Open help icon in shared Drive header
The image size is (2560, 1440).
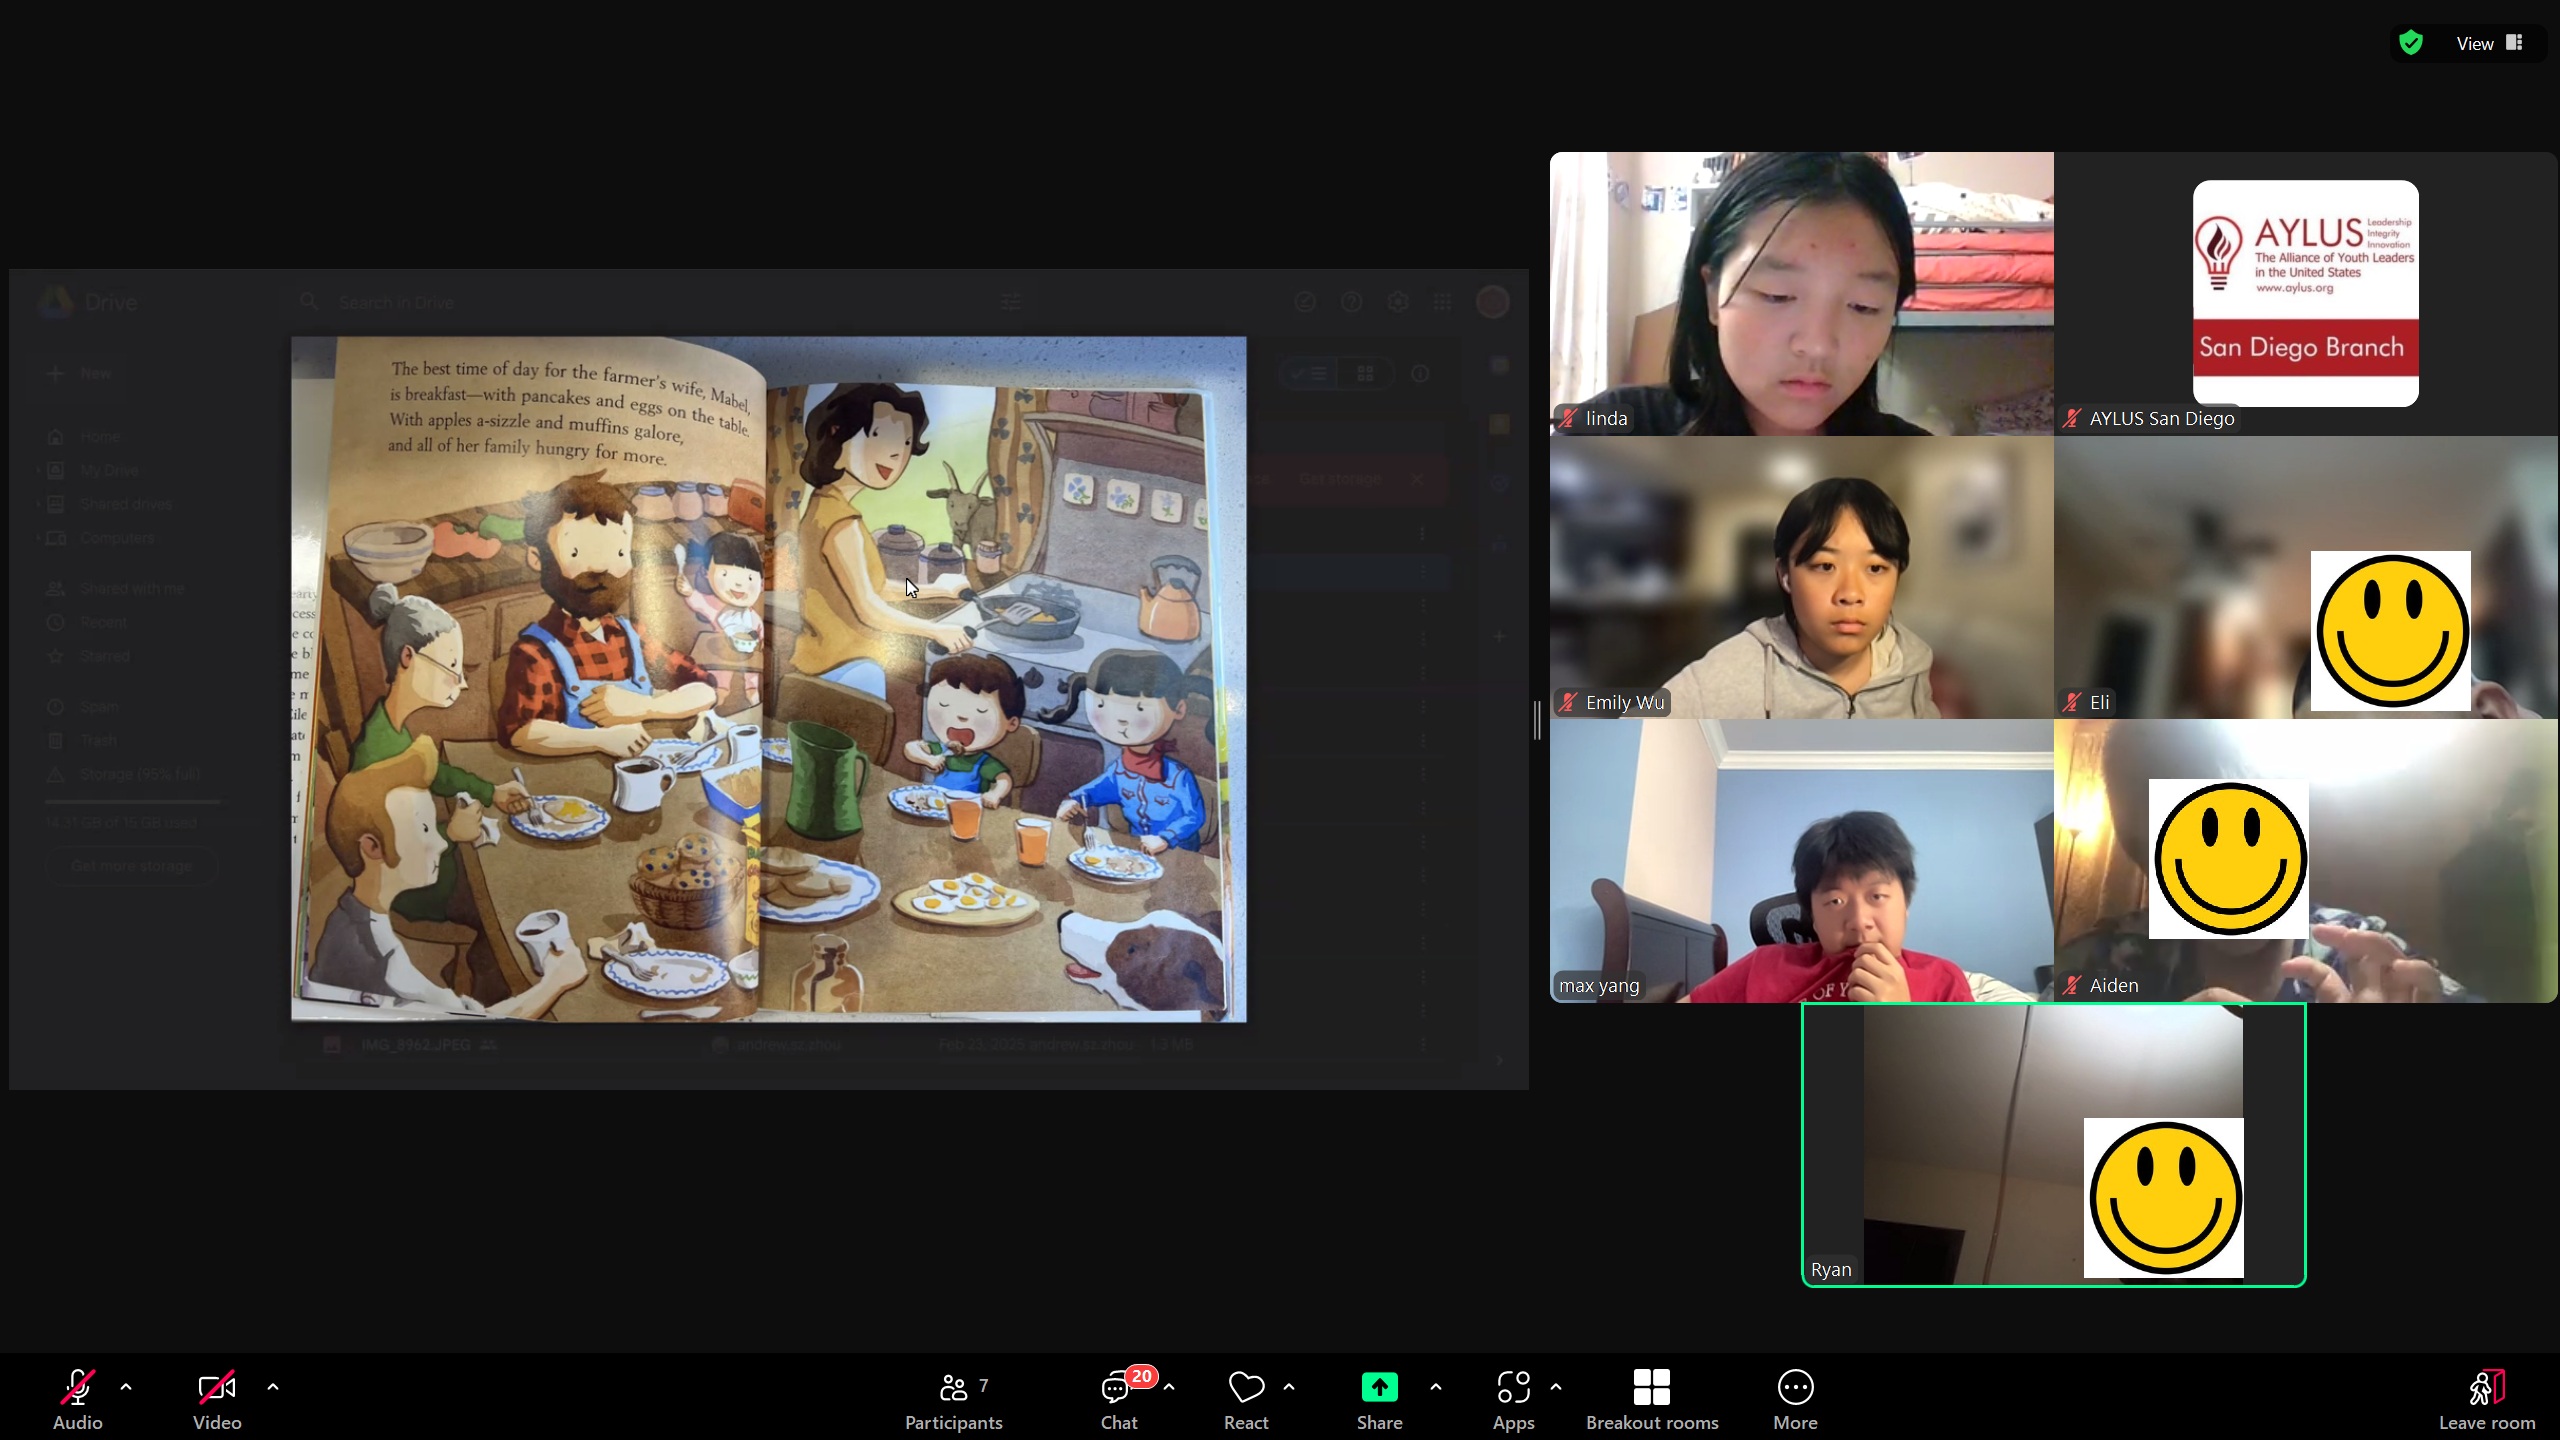[1351, 302]
